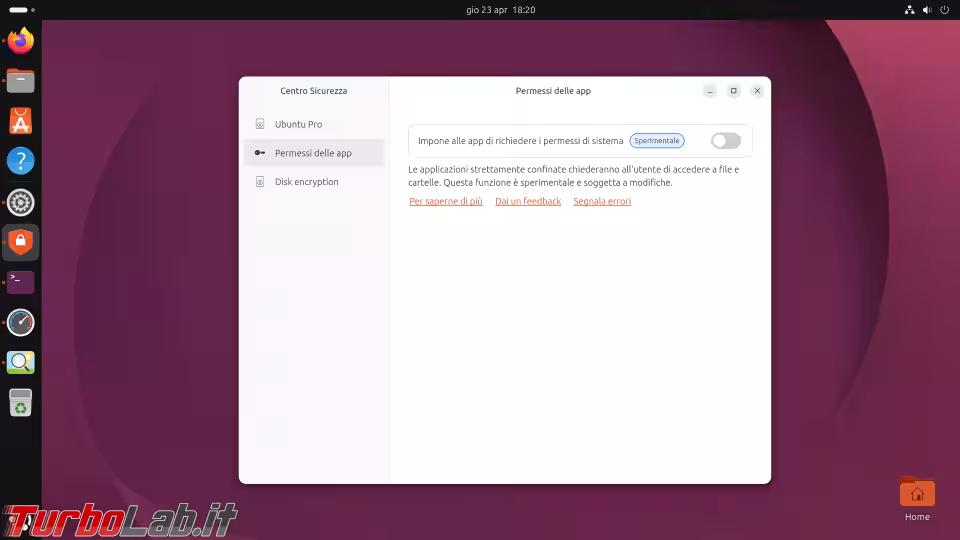
Task: Select Ubuntu Pro in the sidebar
Action: point(298,125)
